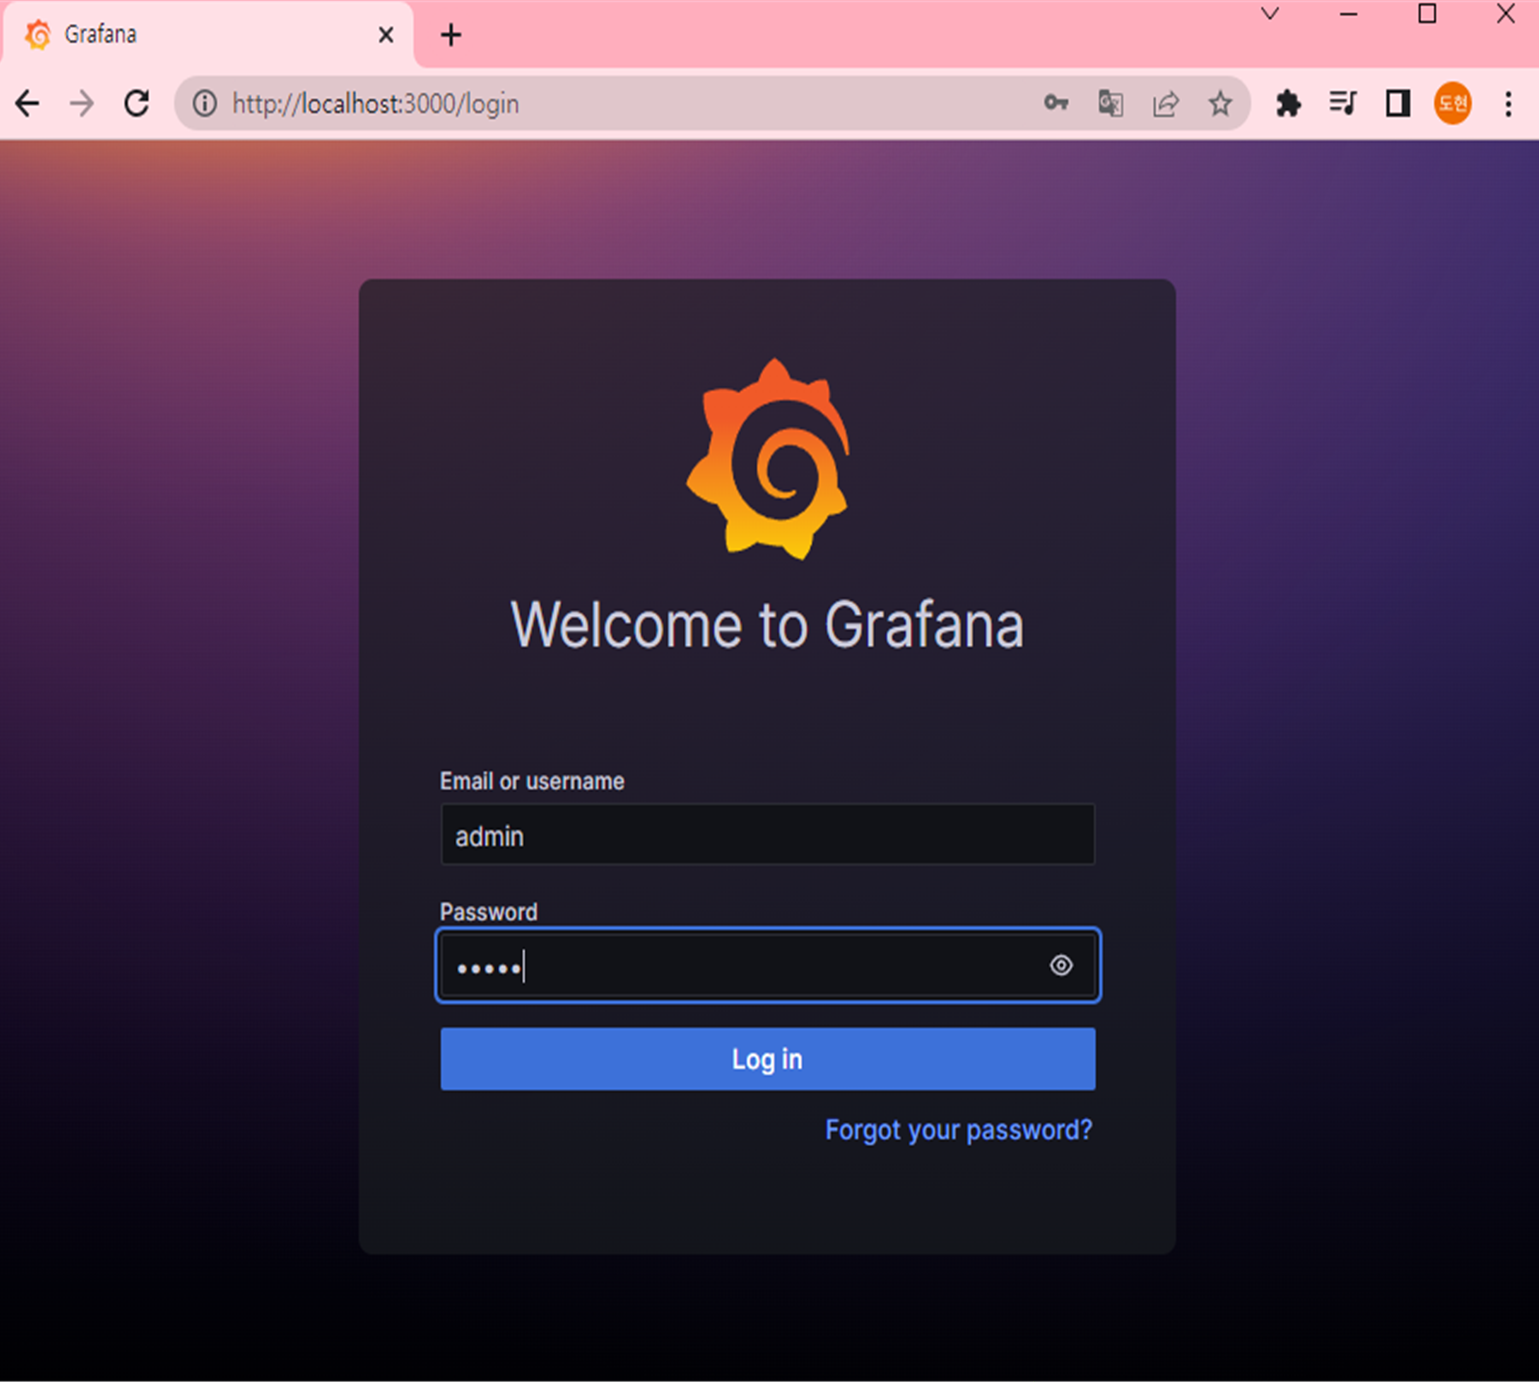Click the Welcome to Grafana heading
This screenshot has height=1382, width=1539.
768,625
